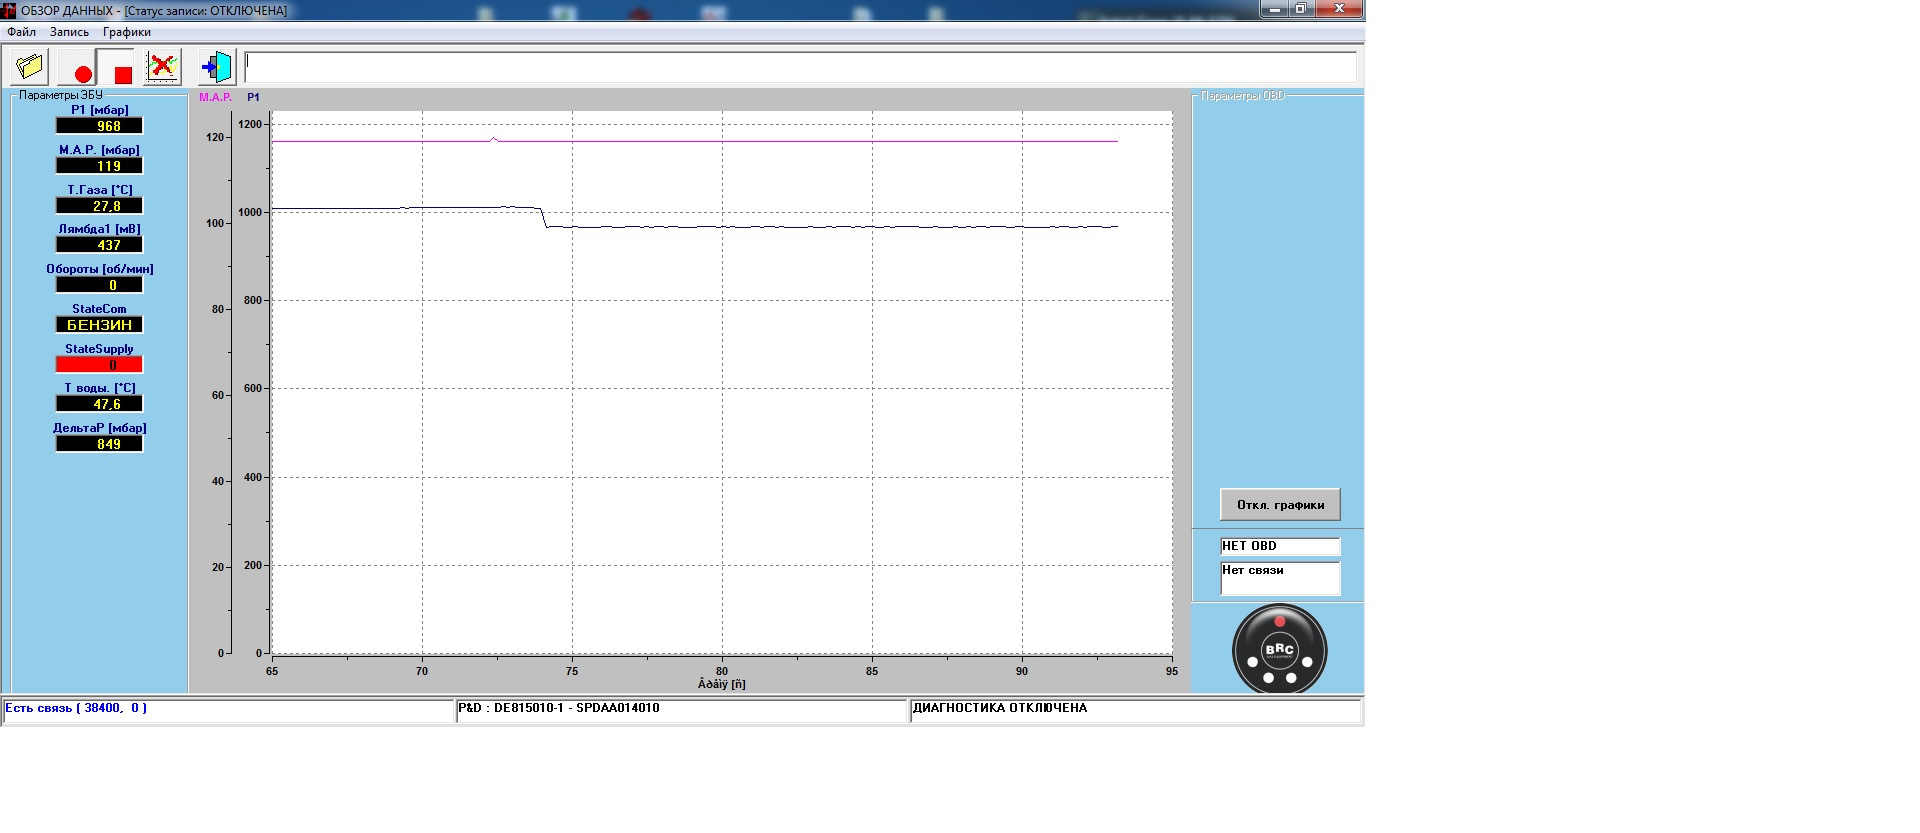Click the StateSupply parameter label
The image size is (1920, 833).
click(99, 349)
